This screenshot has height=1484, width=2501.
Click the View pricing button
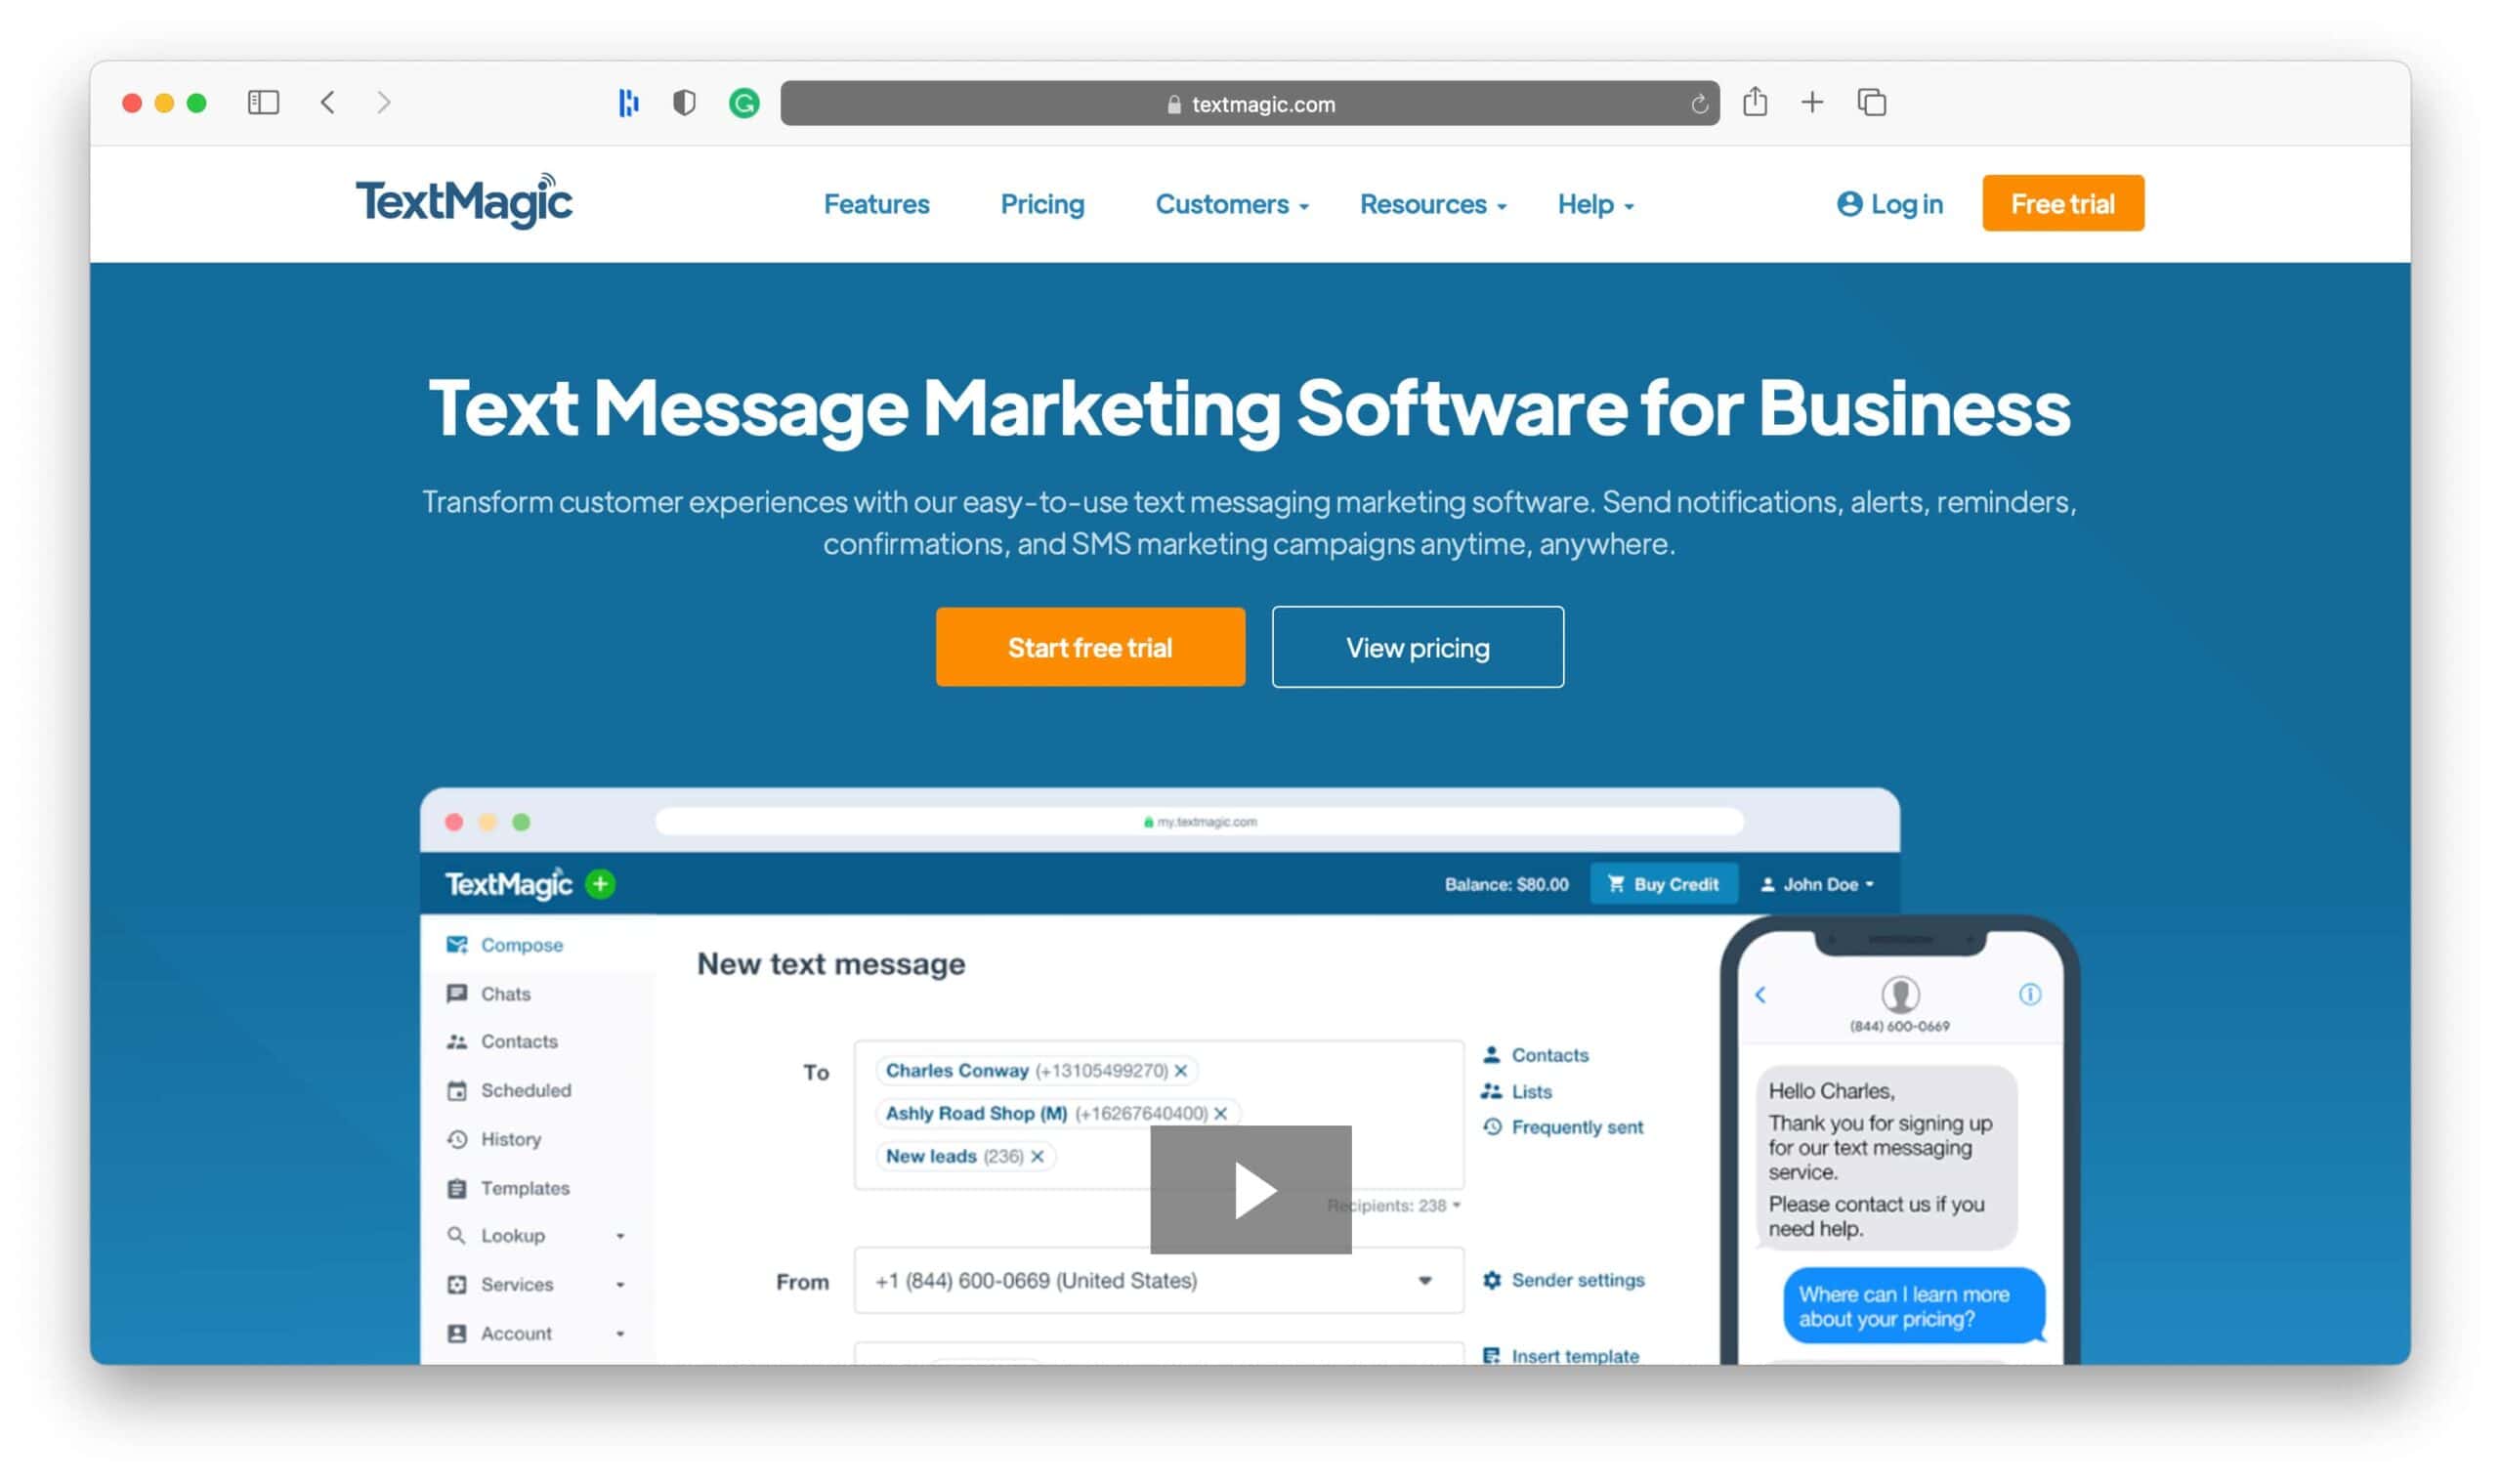(x=1417, y=645)
